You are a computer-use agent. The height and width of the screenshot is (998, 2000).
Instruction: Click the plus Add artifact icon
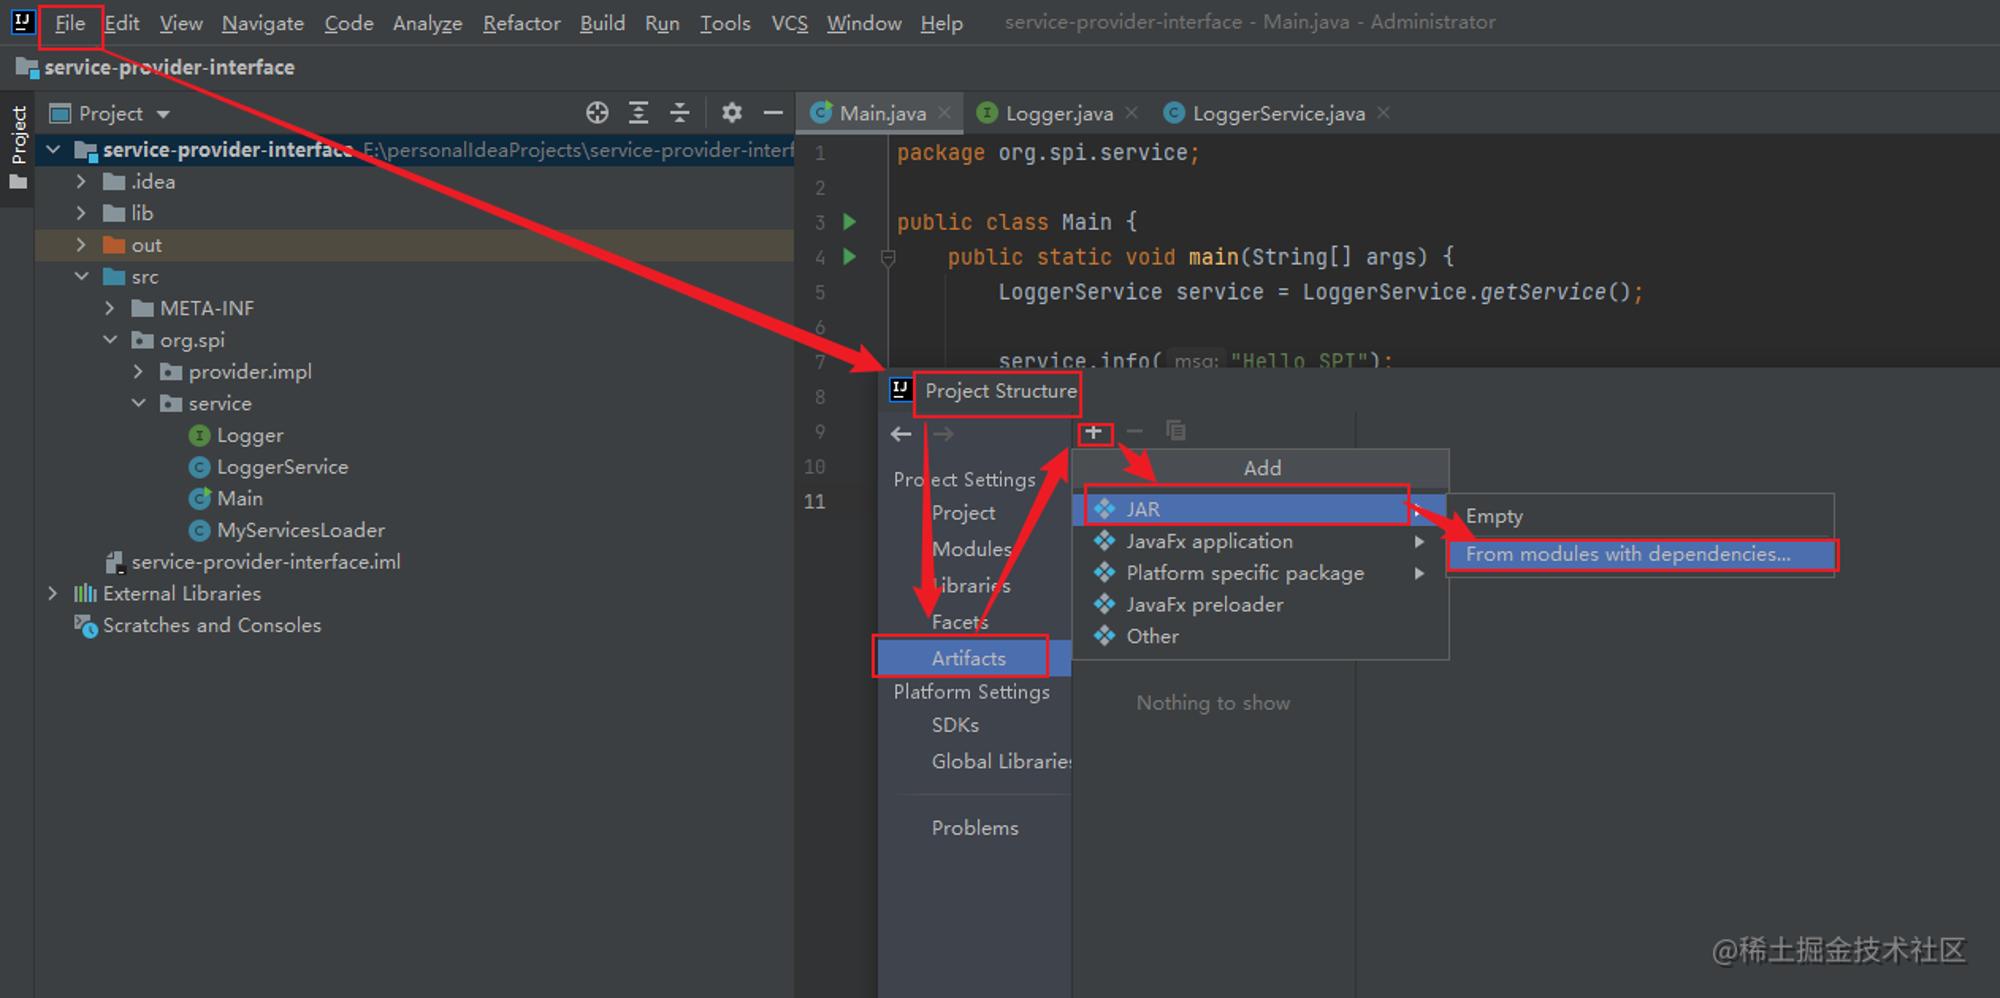1094,433
